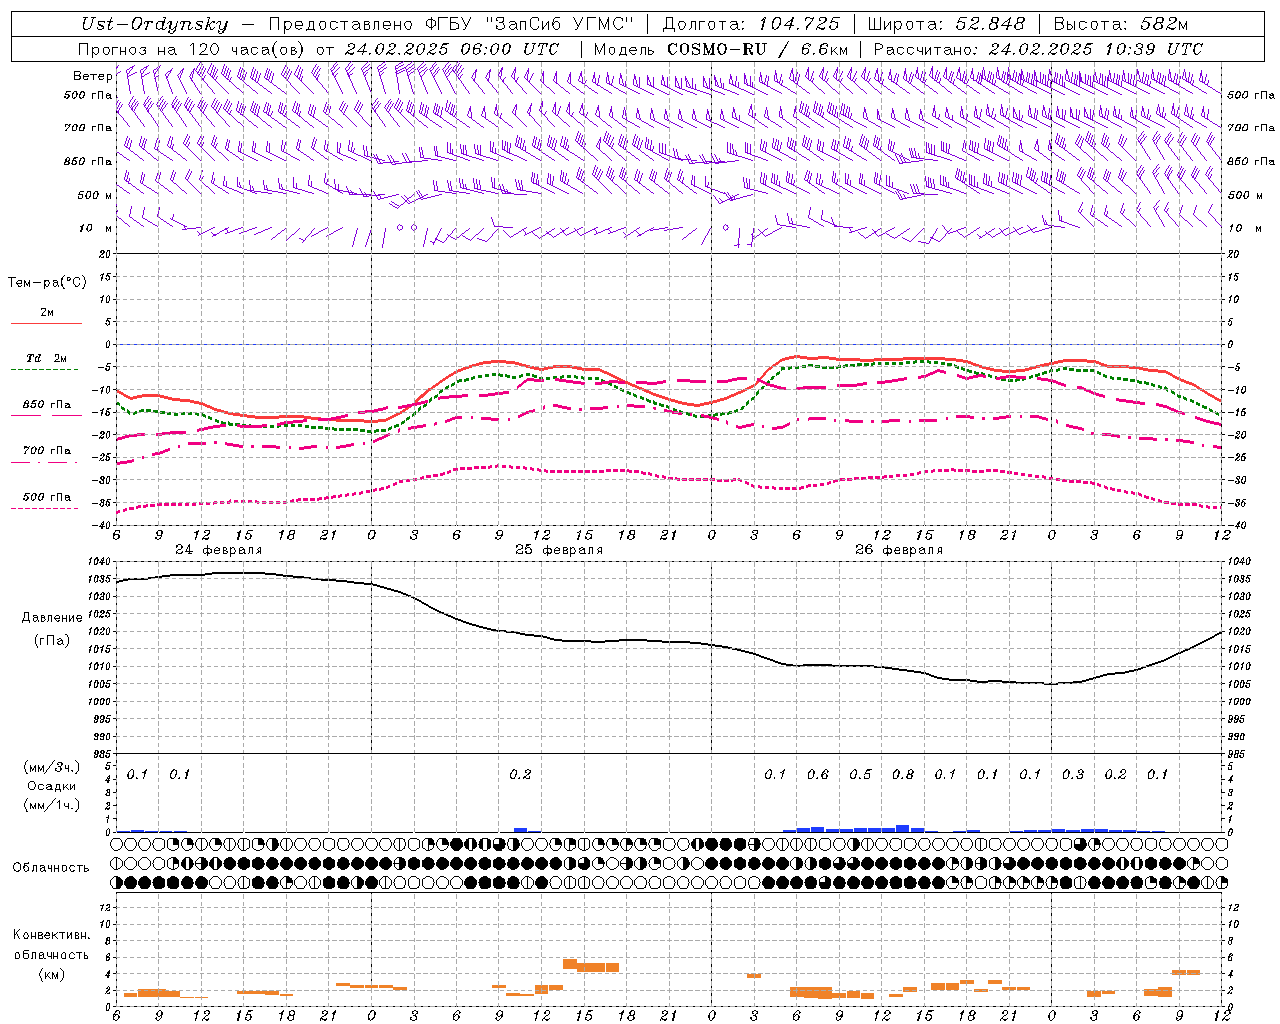
Task: Select the Долгота: 104.725 header field
Action: click(x=751, y=24)
